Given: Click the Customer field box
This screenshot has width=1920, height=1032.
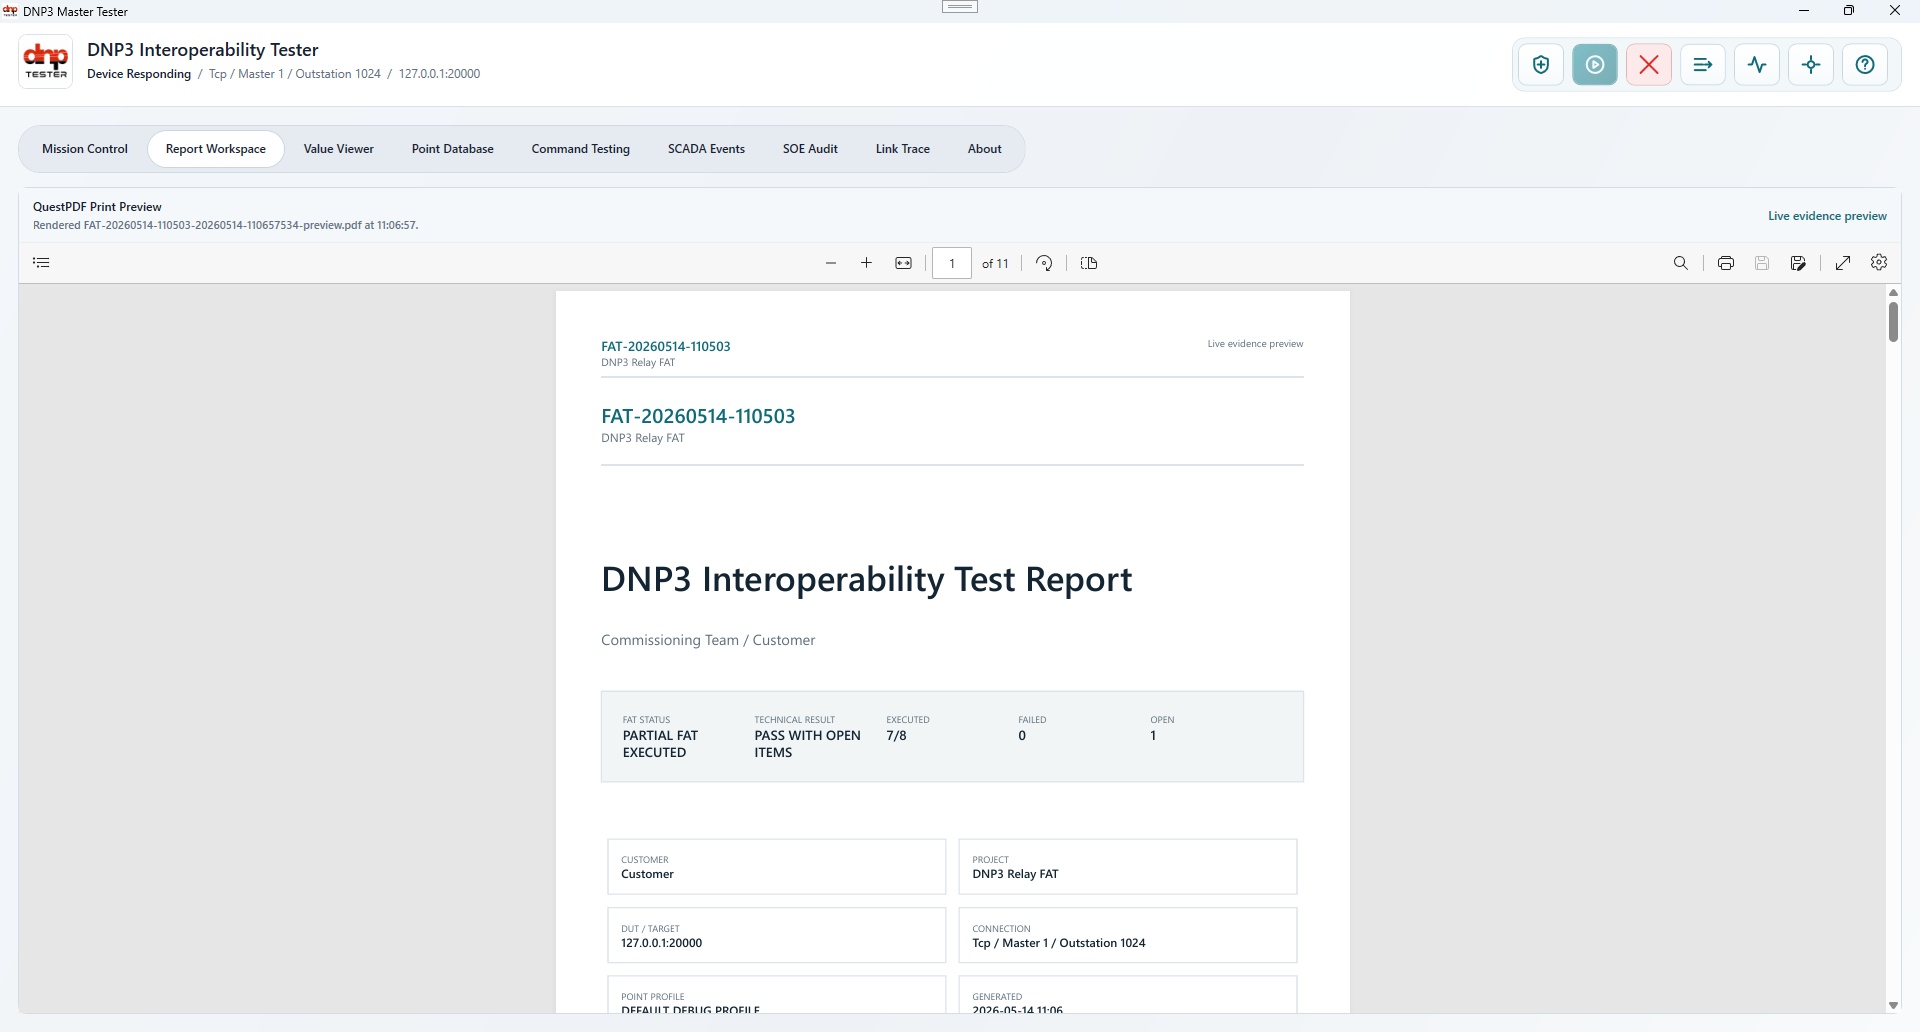Looking at the screenshot, I should click(x=776, y=867).
